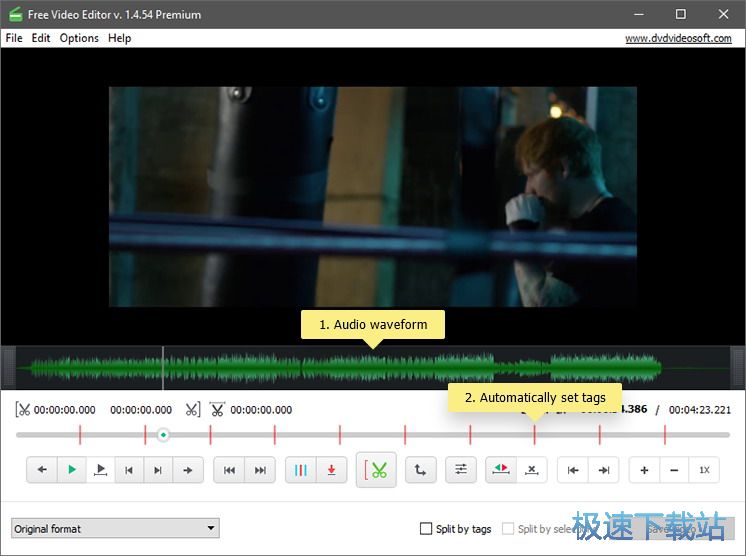Click go to selection start icon
Viewport: 746px width, 556px height.
573,470
